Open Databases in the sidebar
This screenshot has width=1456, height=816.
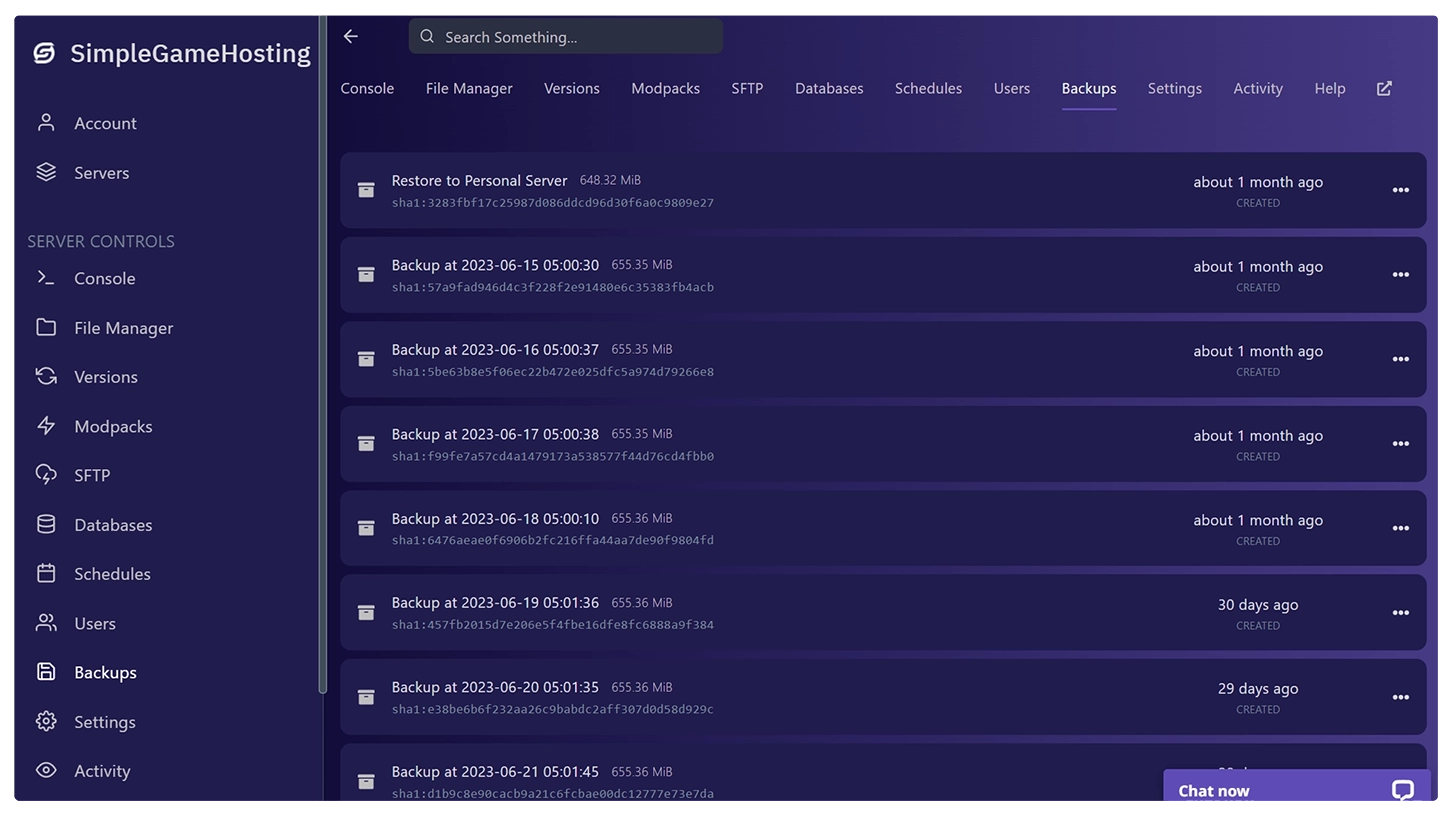(x=113, y=525)
